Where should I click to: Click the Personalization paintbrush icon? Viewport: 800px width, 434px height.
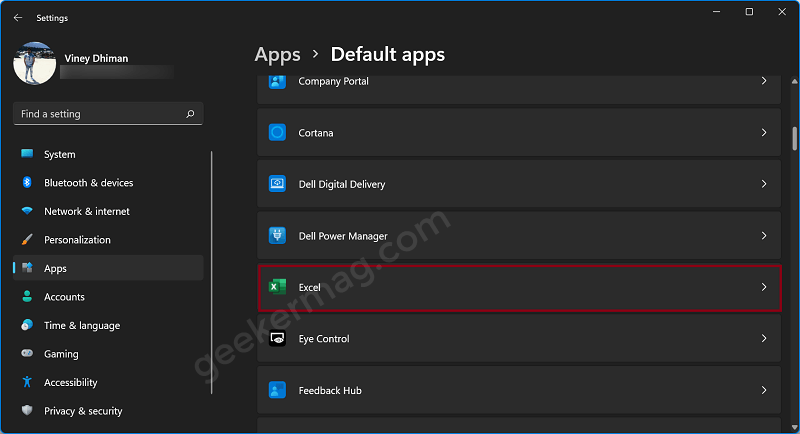[27, 239]
